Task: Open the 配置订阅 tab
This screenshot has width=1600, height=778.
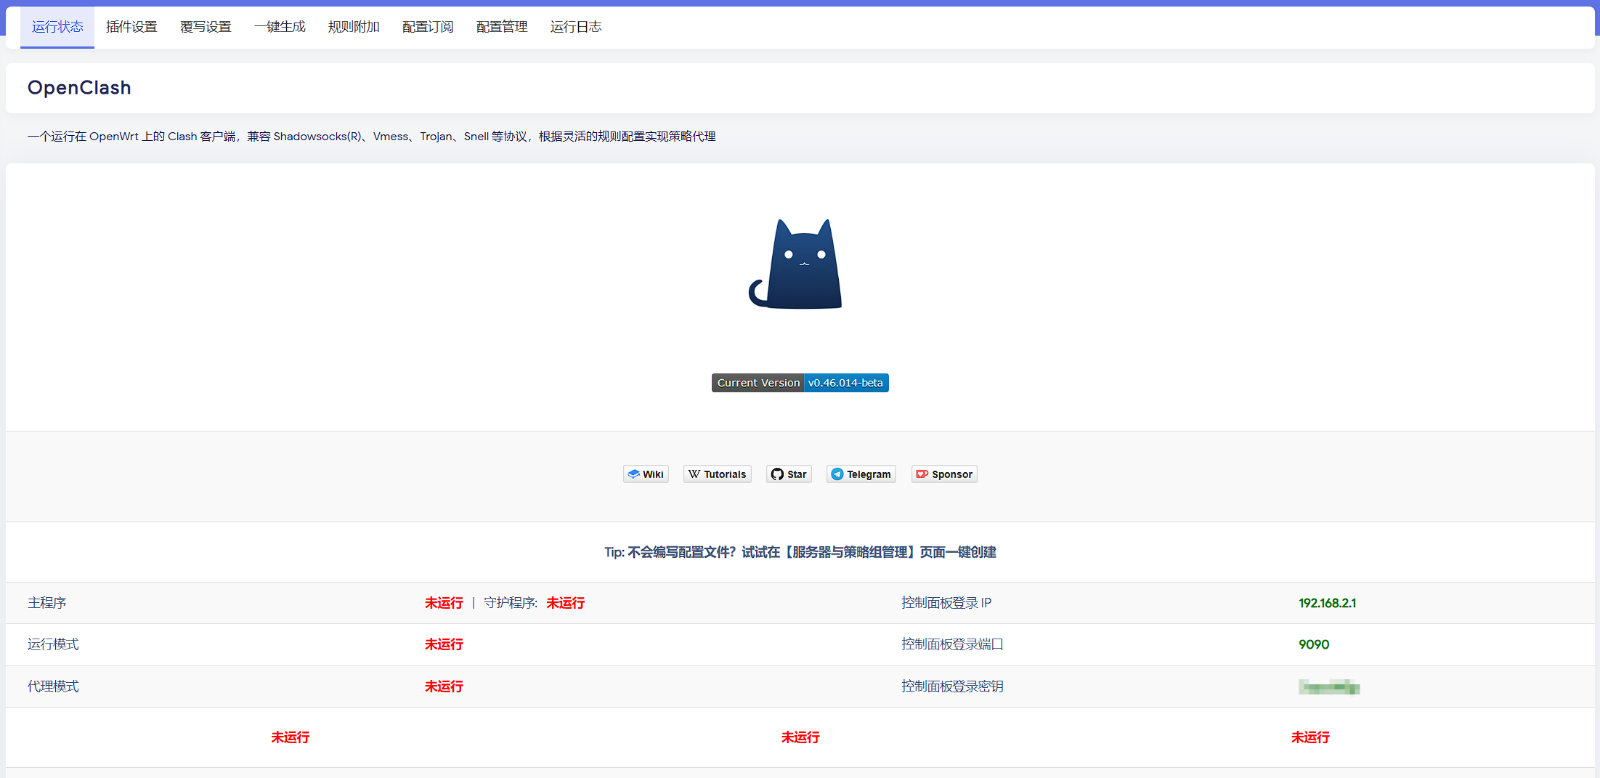Action: (428, 27)
